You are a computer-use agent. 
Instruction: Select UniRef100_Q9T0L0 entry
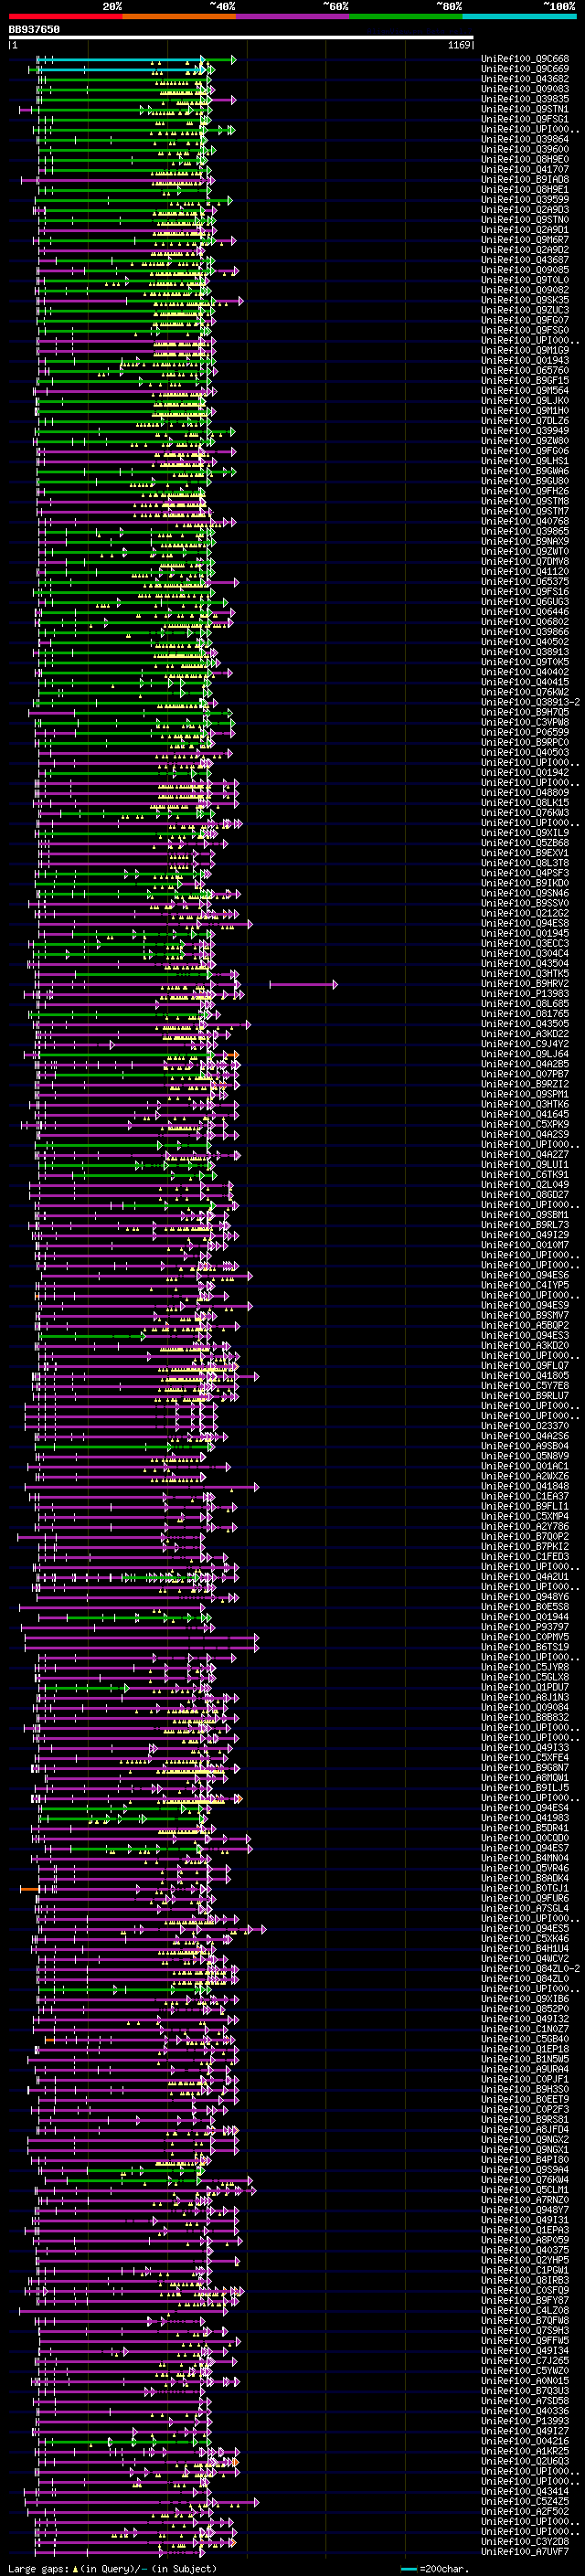coord(525,280)
